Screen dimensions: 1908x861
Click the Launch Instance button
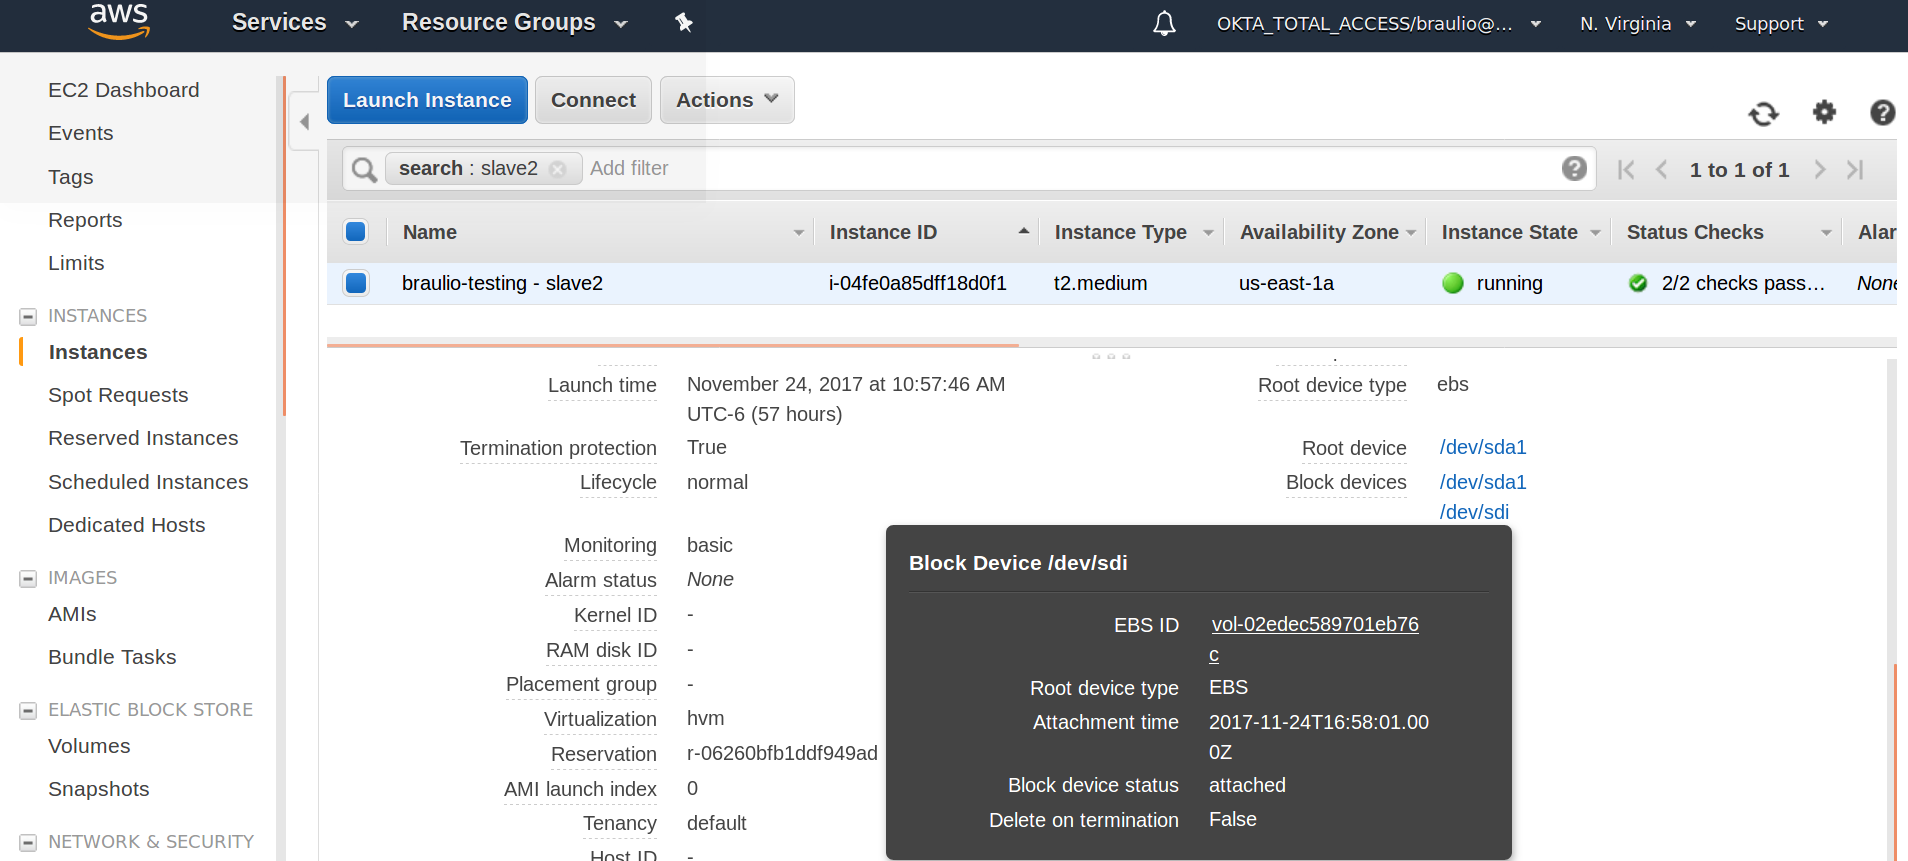pyautogui.click(x=427, y=100)
